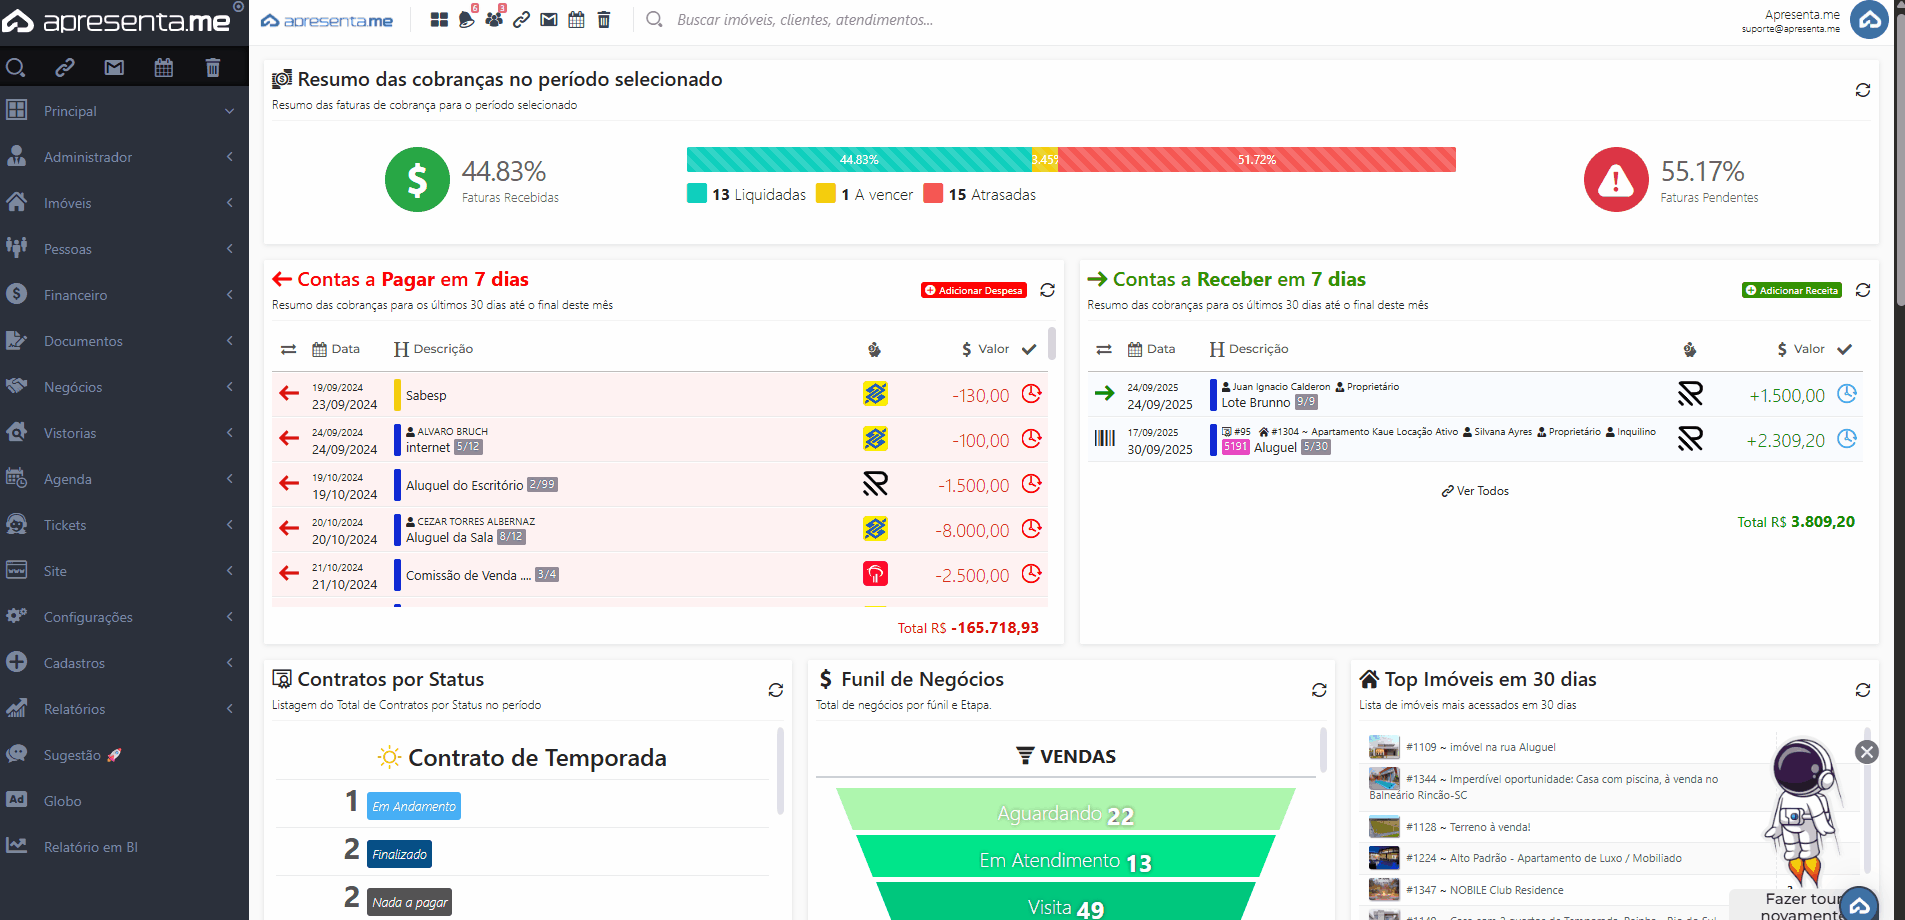Refresh the Resumo das cobranças panel
Screen dimensions: 1905x920
pyautogui.click(x=1864, y=90)
